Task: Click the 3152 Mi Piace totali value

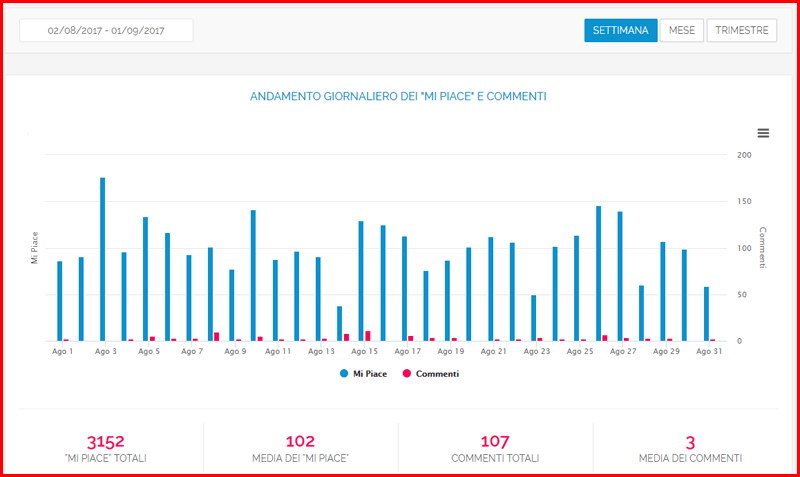Action: pyautogui.click(x=106, y=441)
